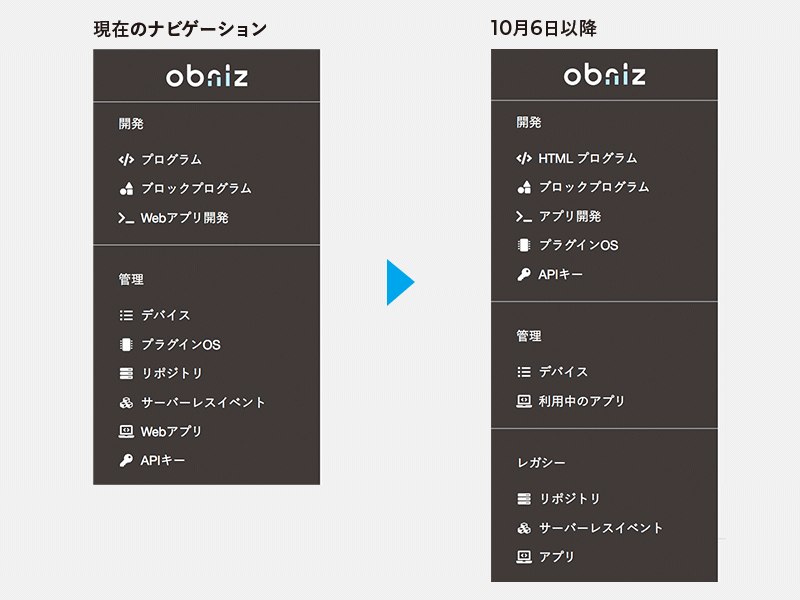Click the obniz logo in the right panel
The height and width of the screenshot is (600, 800).
pyautogui.click(x=604, y=75)
